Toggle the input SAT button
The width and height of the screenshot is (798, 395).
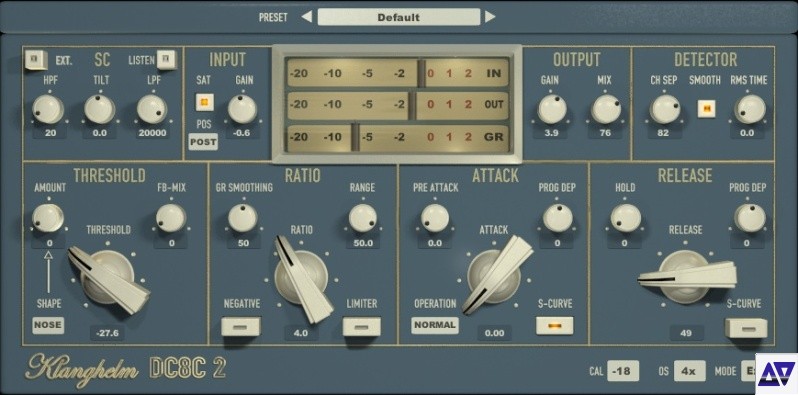205,102
